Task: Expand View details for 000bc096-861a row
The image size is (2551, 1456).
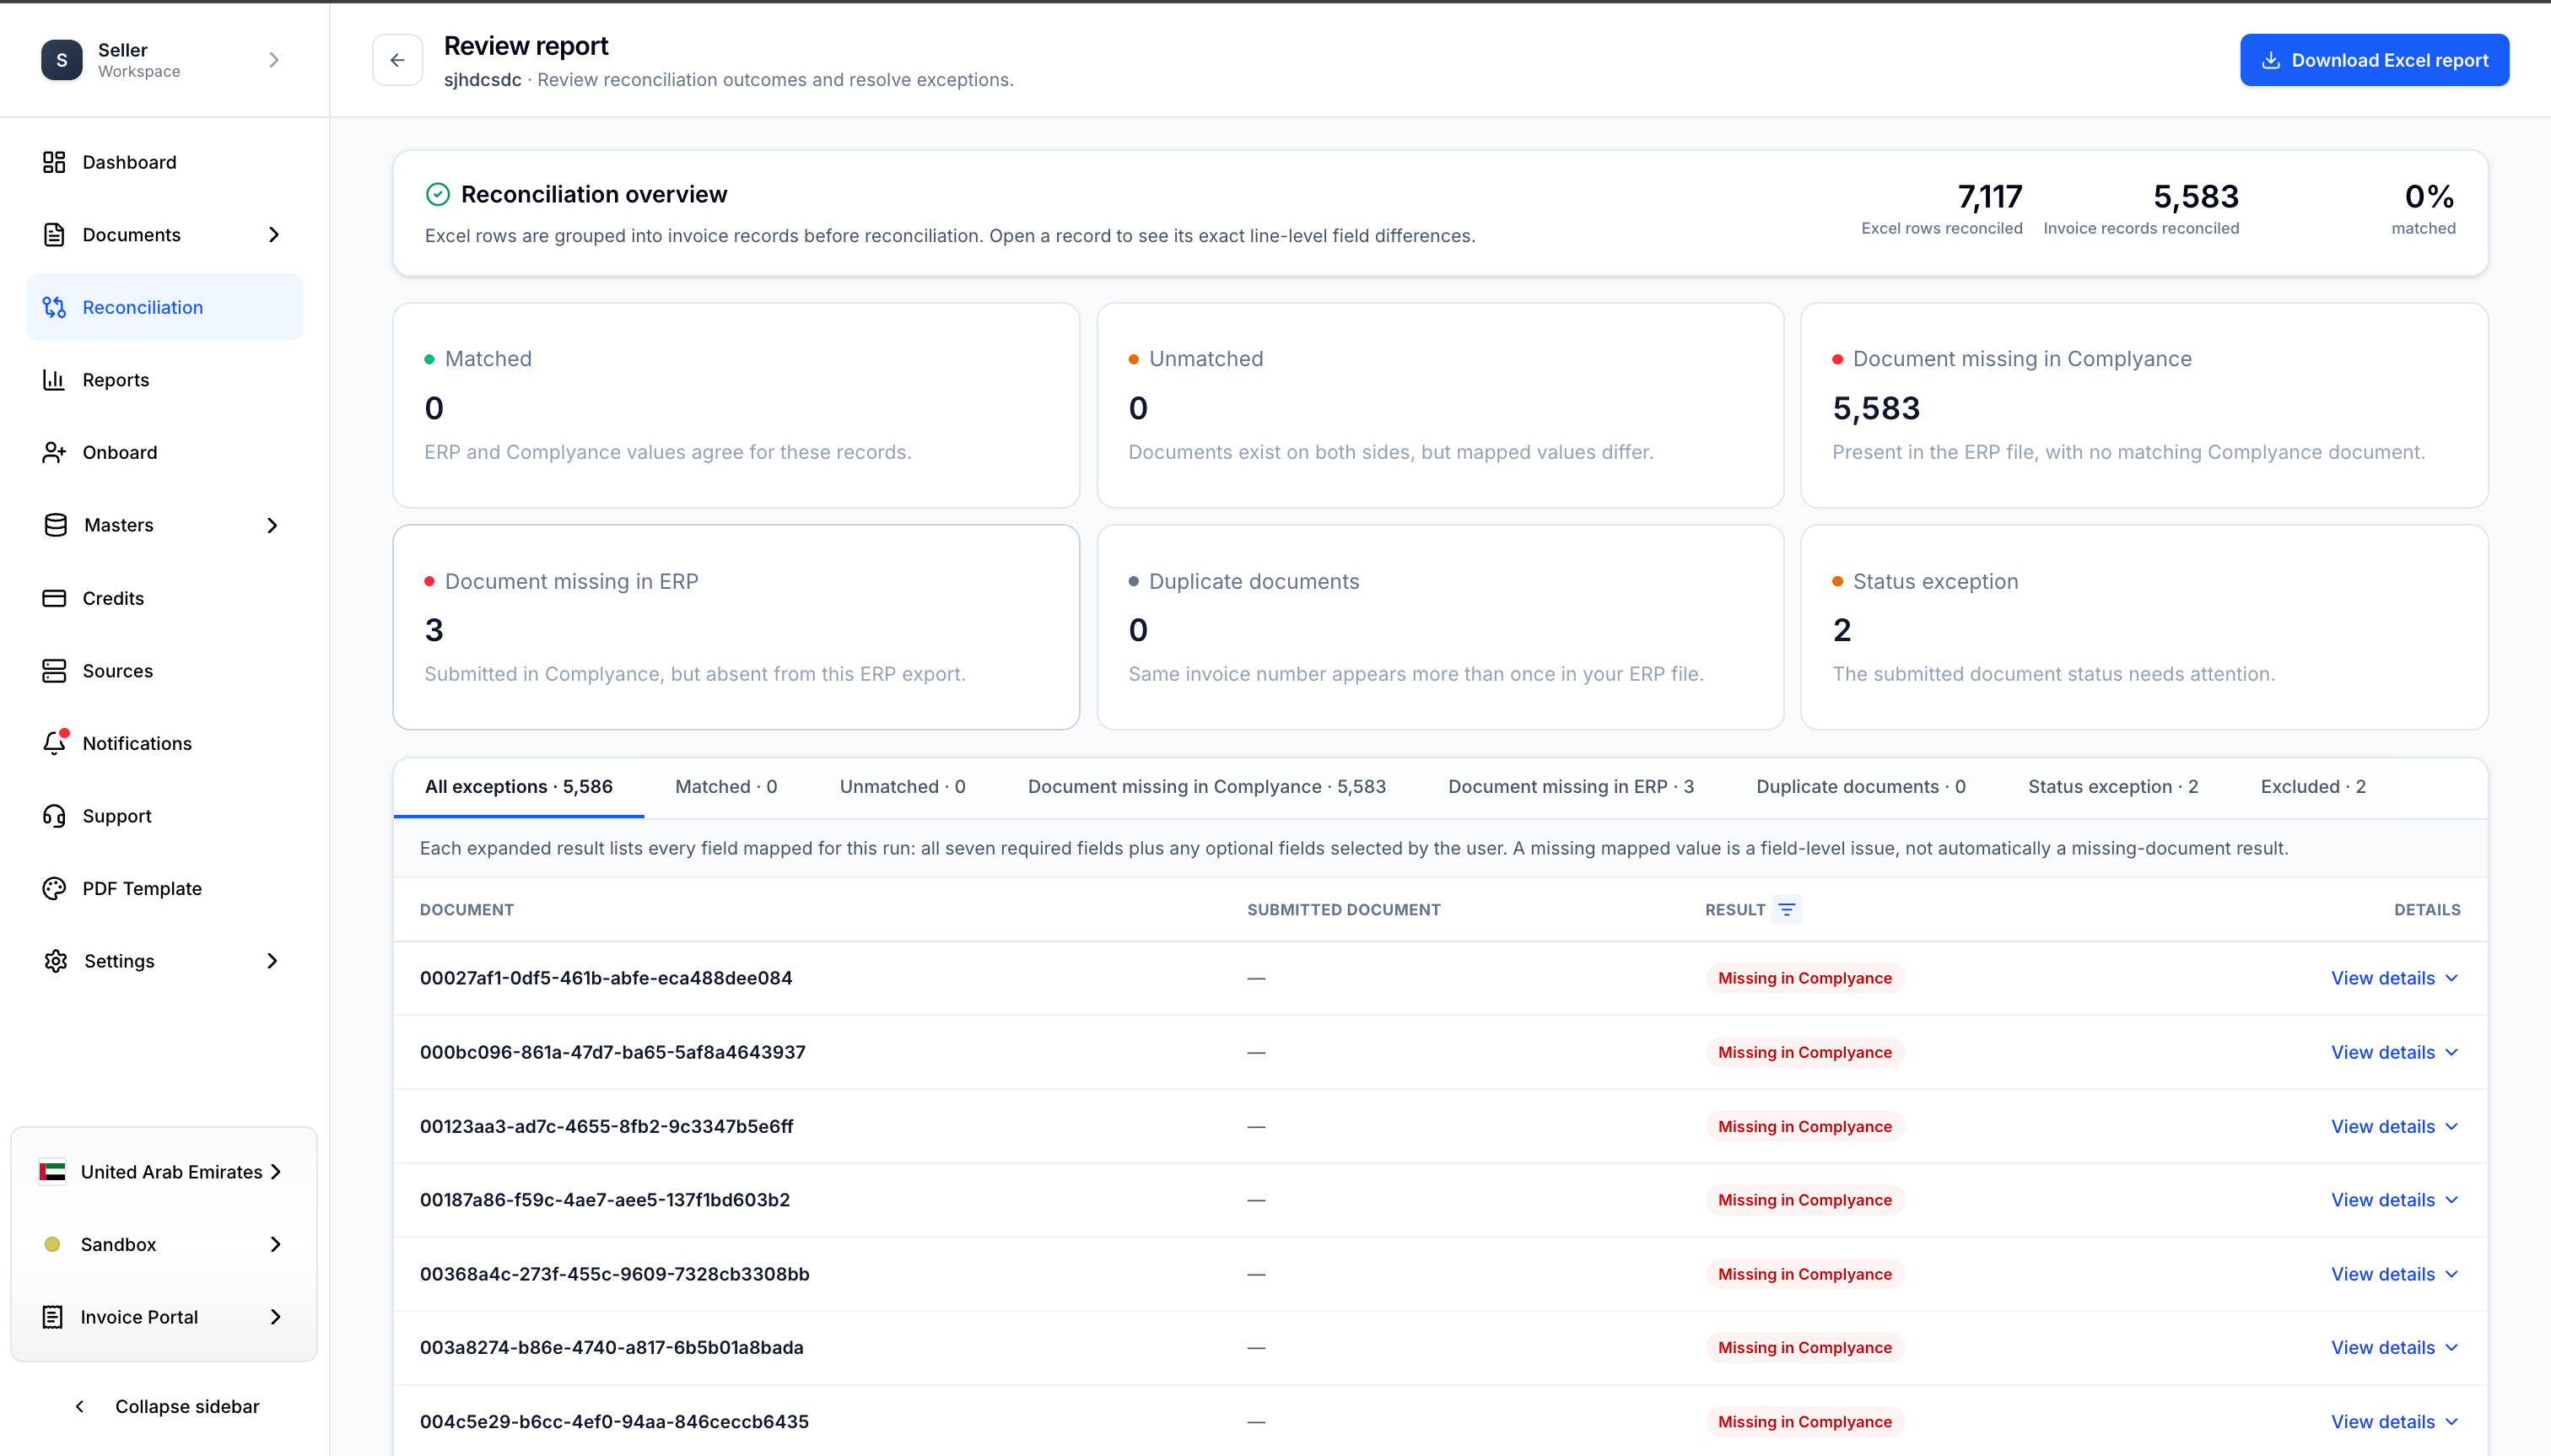Action: pyautogui.click(x=2395, y=1052)
